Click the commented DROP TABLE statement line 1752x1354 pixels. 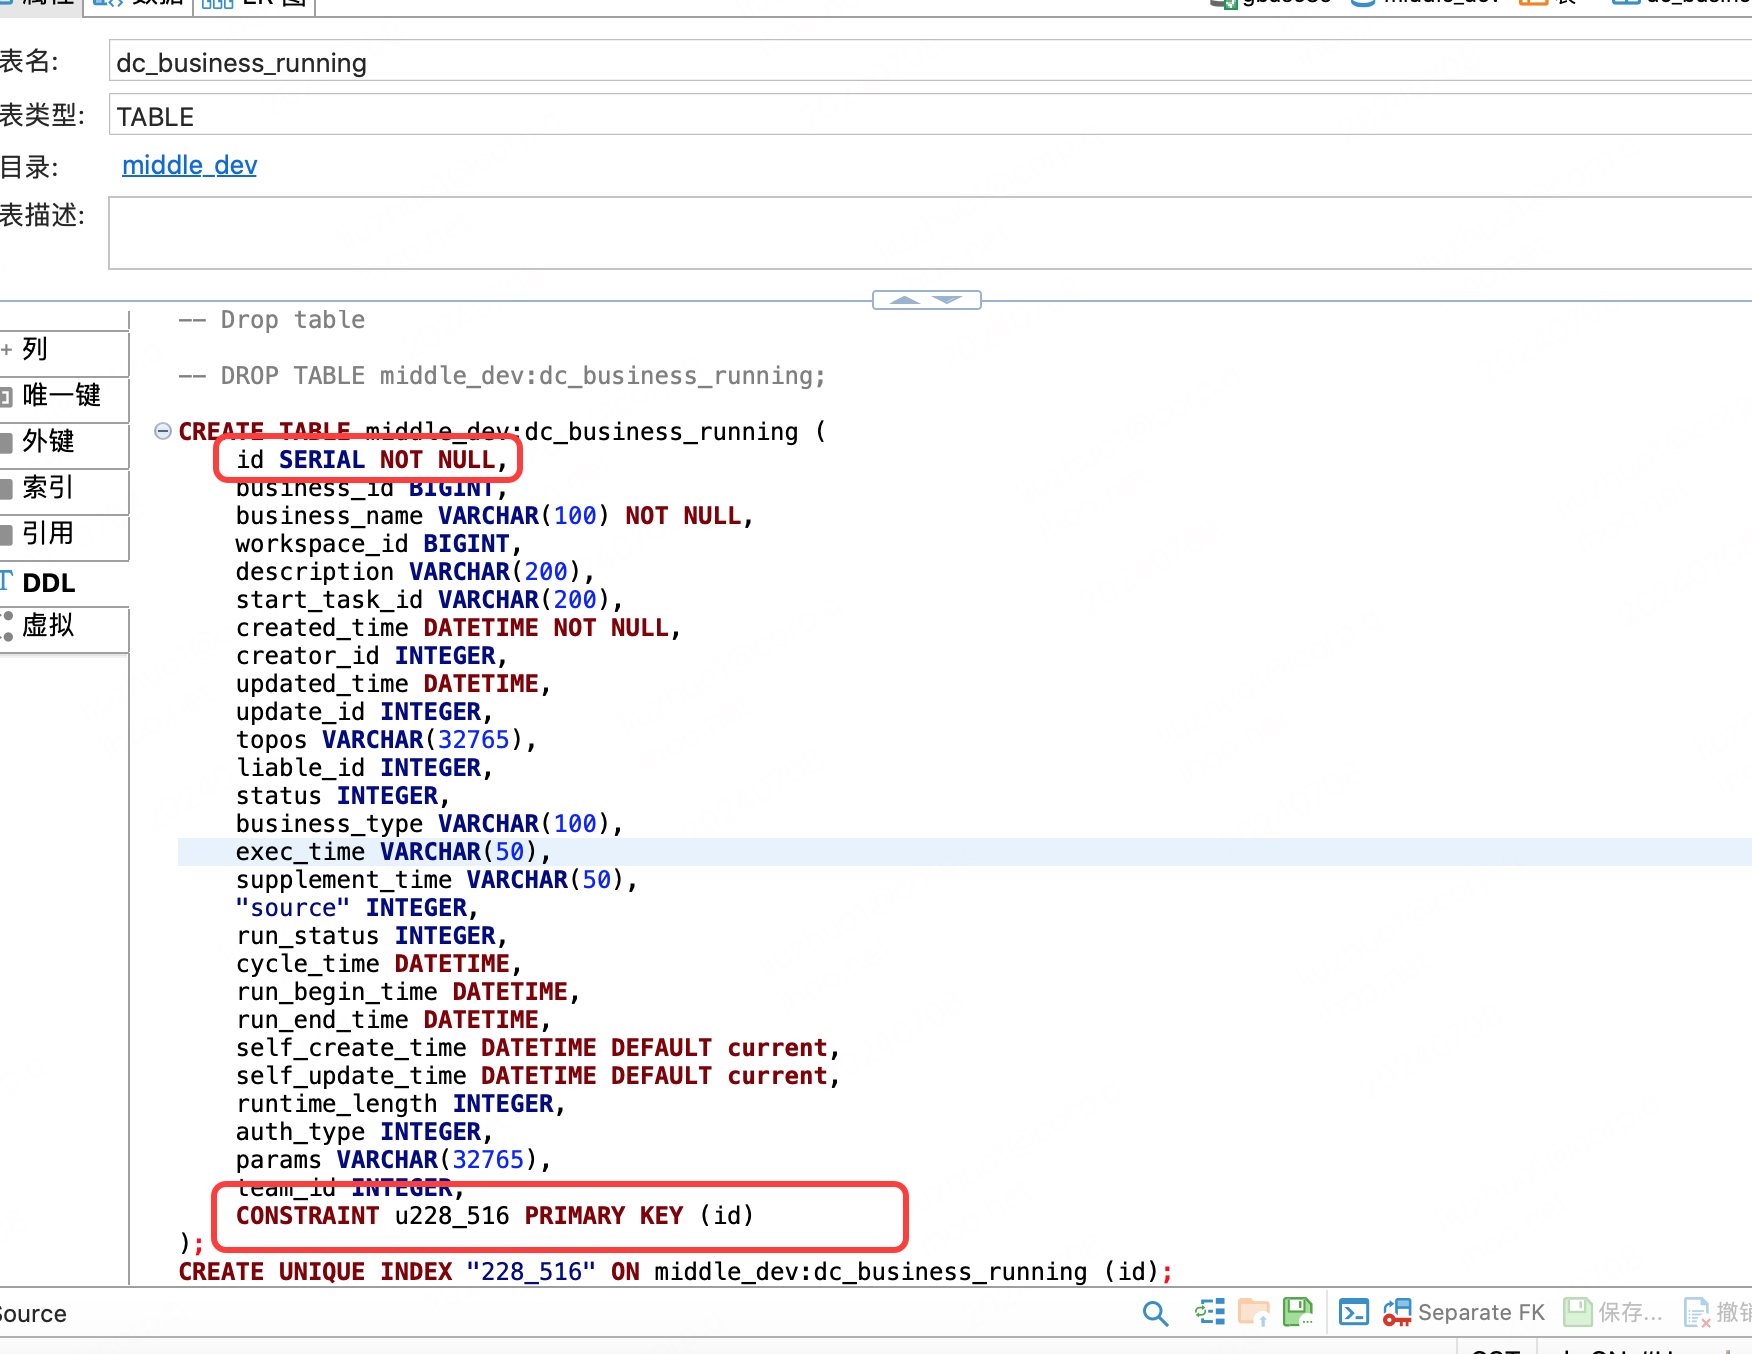pyautogui.click(x=502, y=376)
